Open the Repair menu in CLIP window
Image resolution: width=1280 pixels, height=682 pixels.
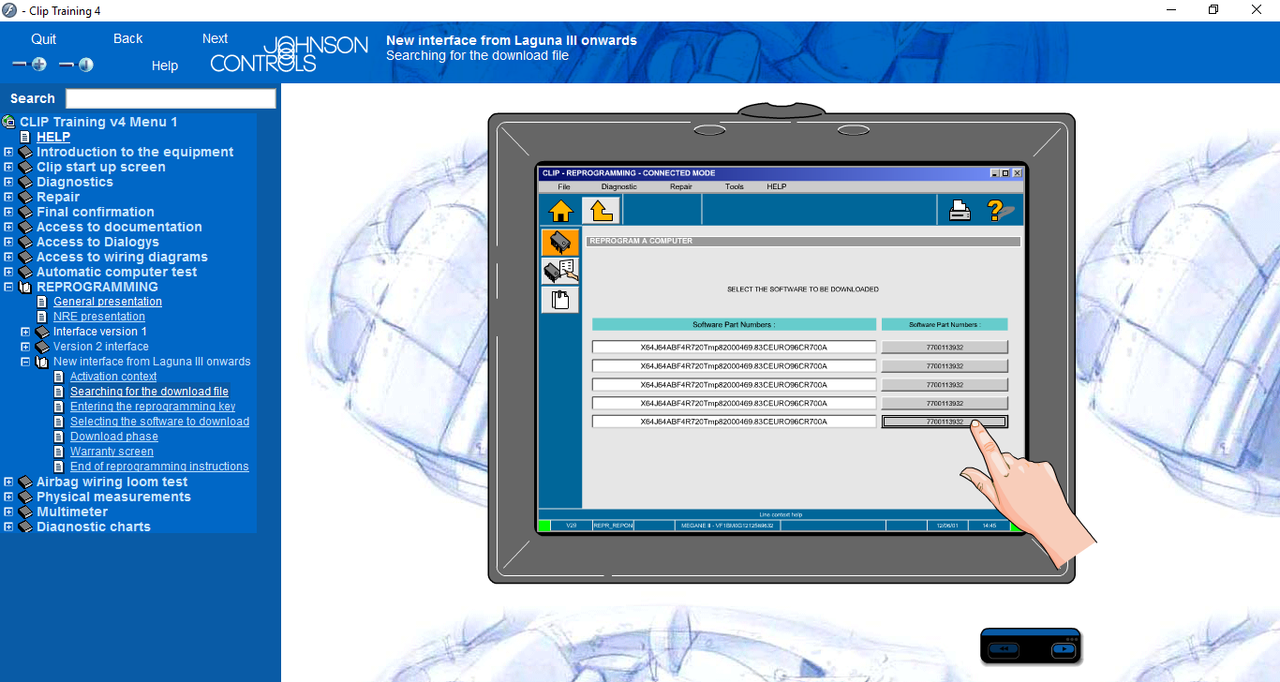(x=681, y=187)
